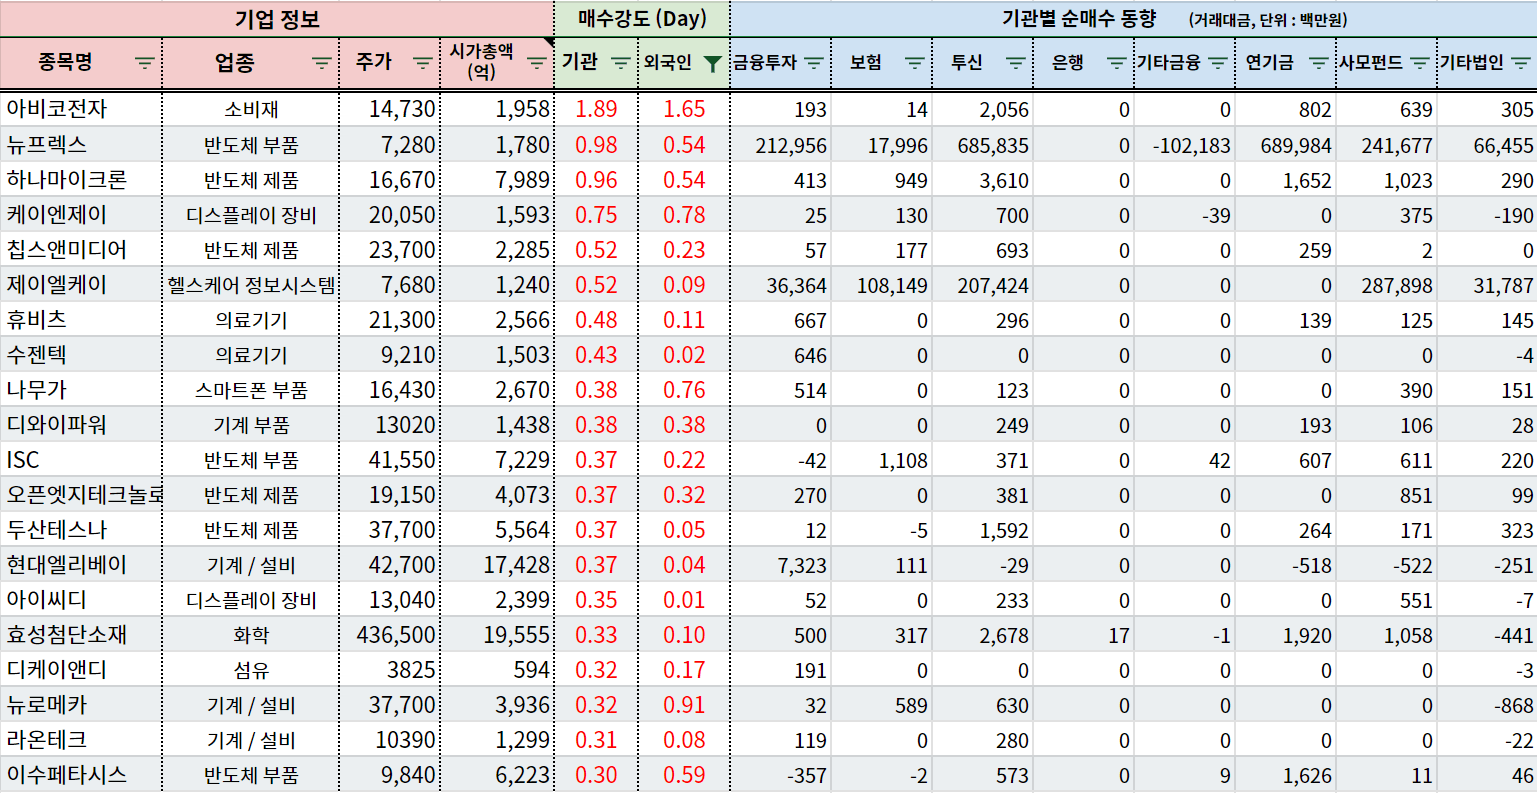Select the 디케이앤디 stock name cell
This screenshot has width=1537, height=793.
(x=81, y=670)
